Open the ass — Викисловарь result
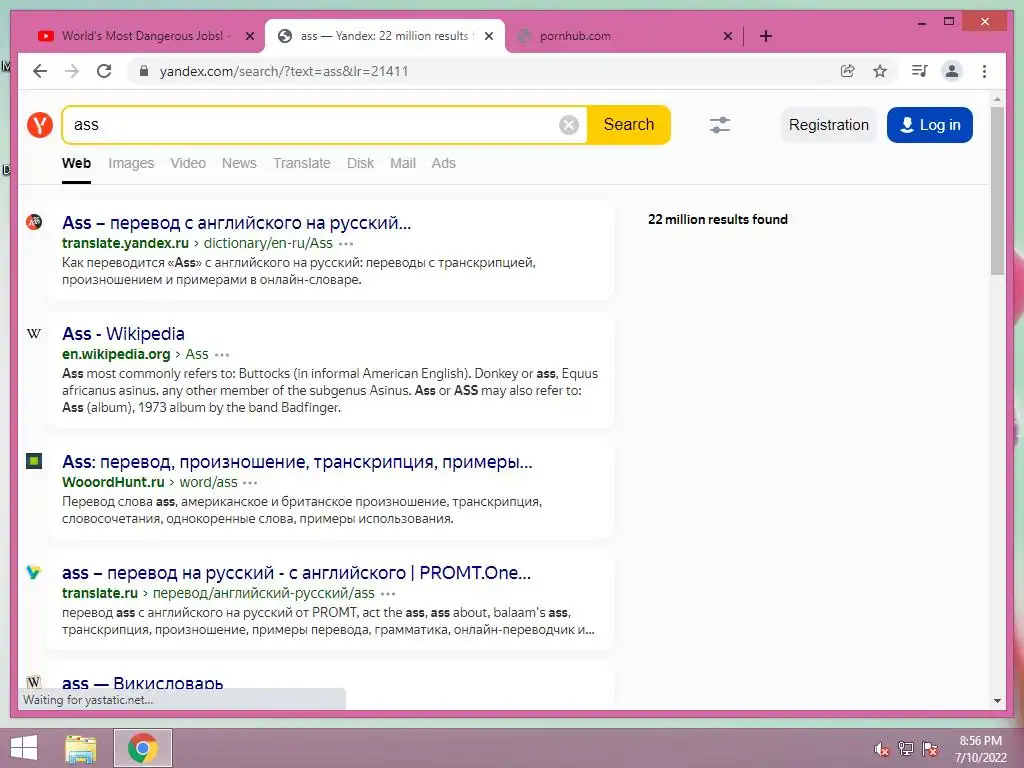This screenshot has width=1024, height=768. (142, 682)
